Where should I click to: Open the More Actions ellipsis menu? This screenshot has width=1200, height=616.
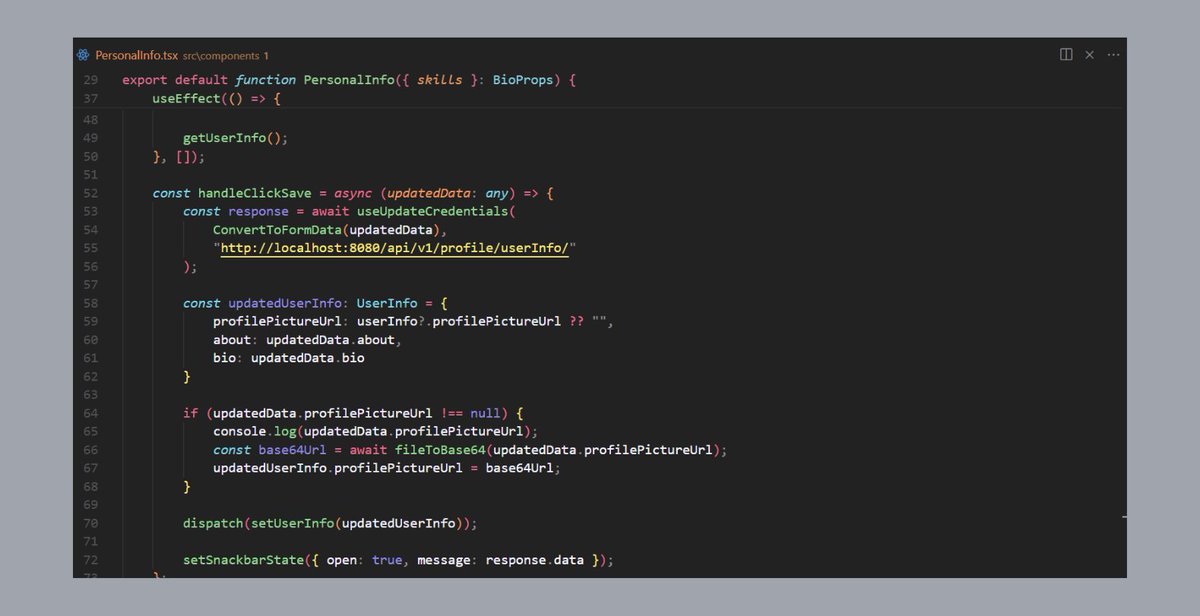[x=1113, y=54]
